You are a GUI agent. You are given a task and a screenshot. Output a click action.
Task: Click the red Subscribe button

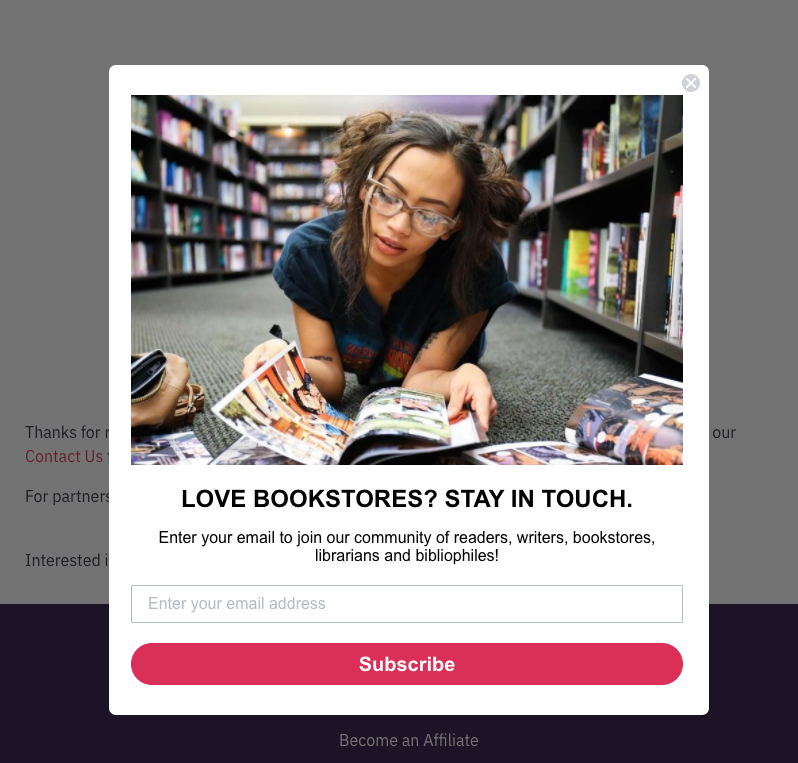[407, 664]
